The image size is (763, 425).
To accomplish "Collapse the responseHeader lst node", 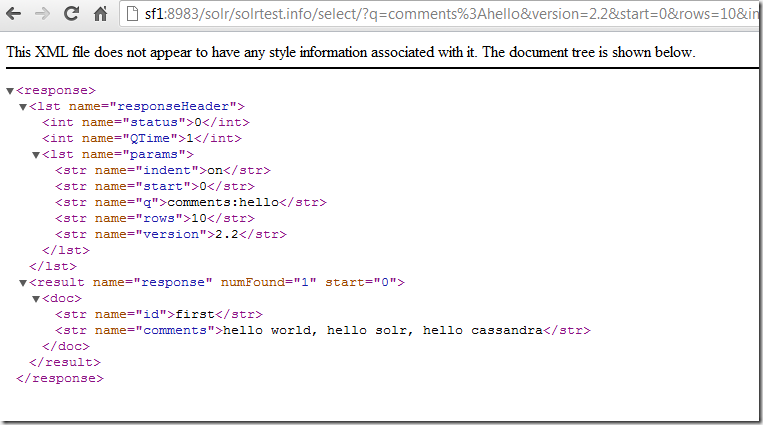I will 23,107.
